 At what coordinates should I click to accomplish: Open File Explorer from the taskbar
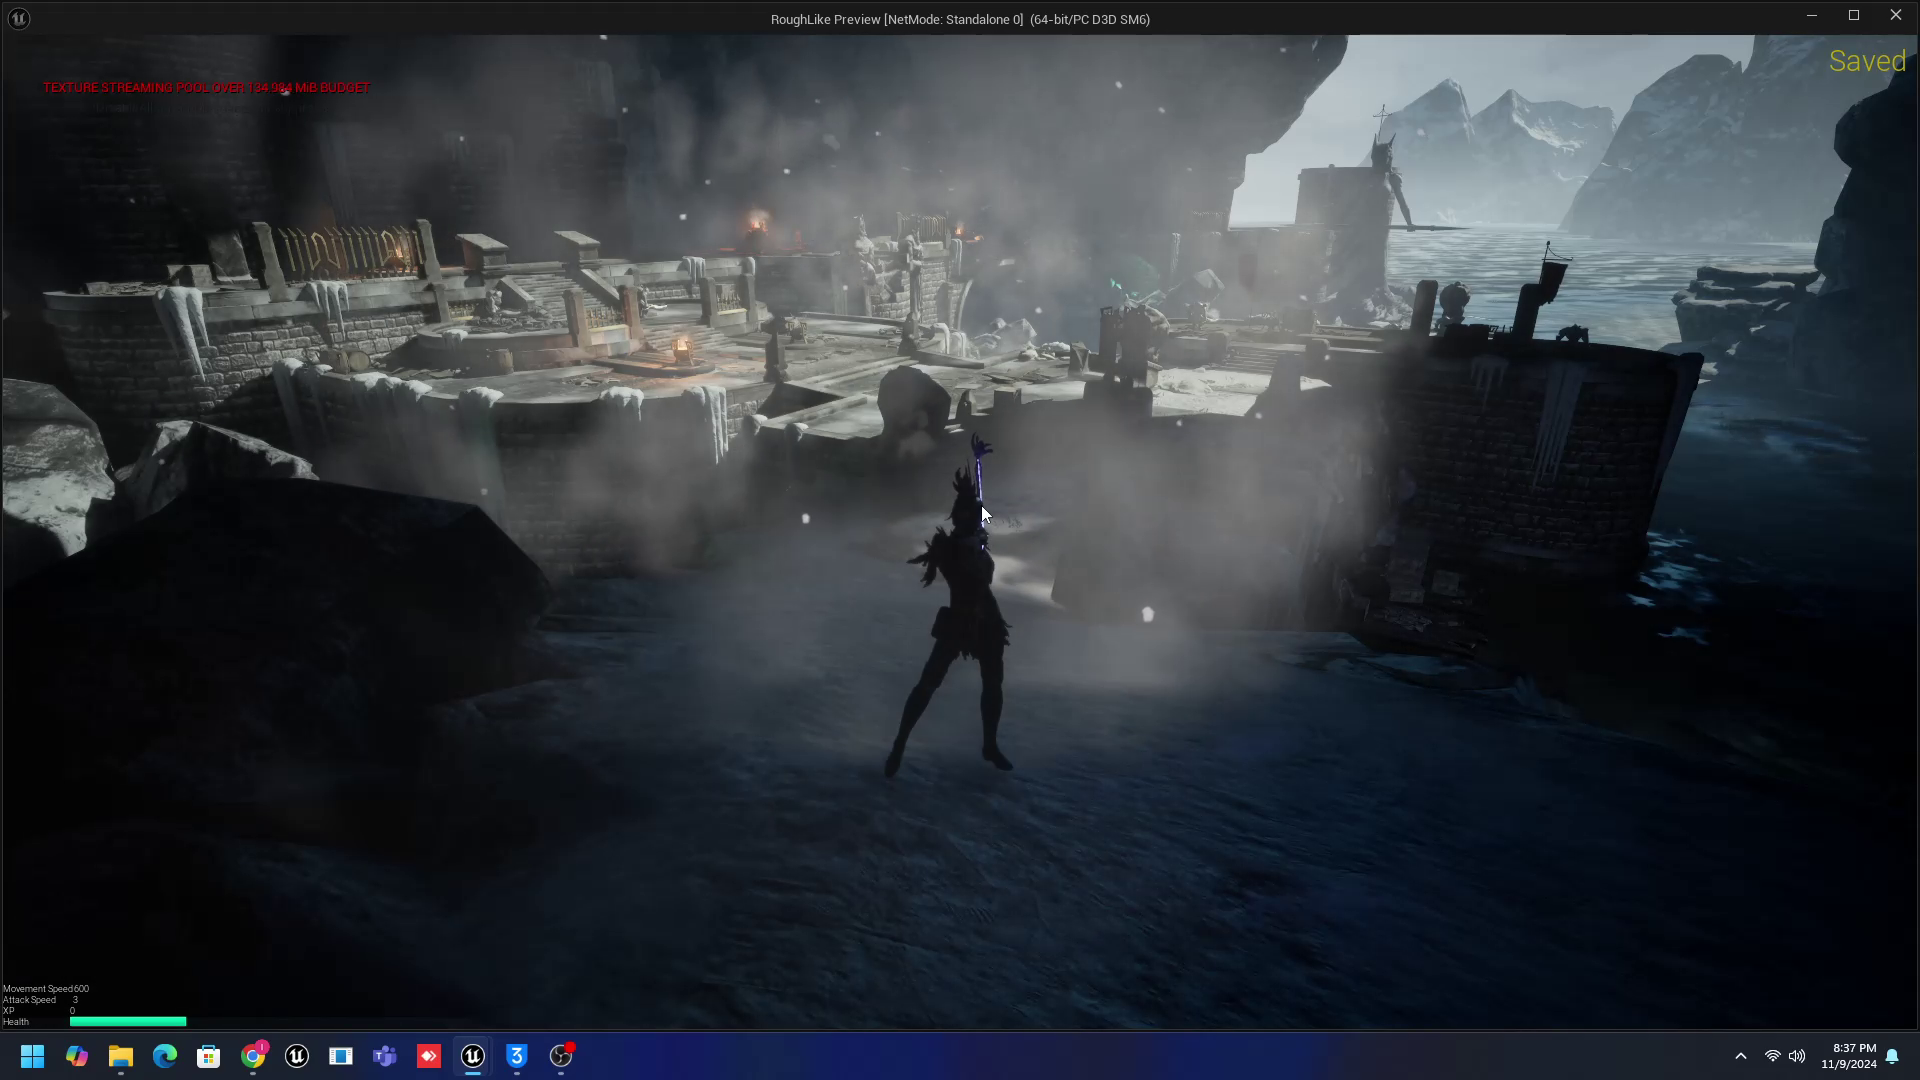(120, 1057)
